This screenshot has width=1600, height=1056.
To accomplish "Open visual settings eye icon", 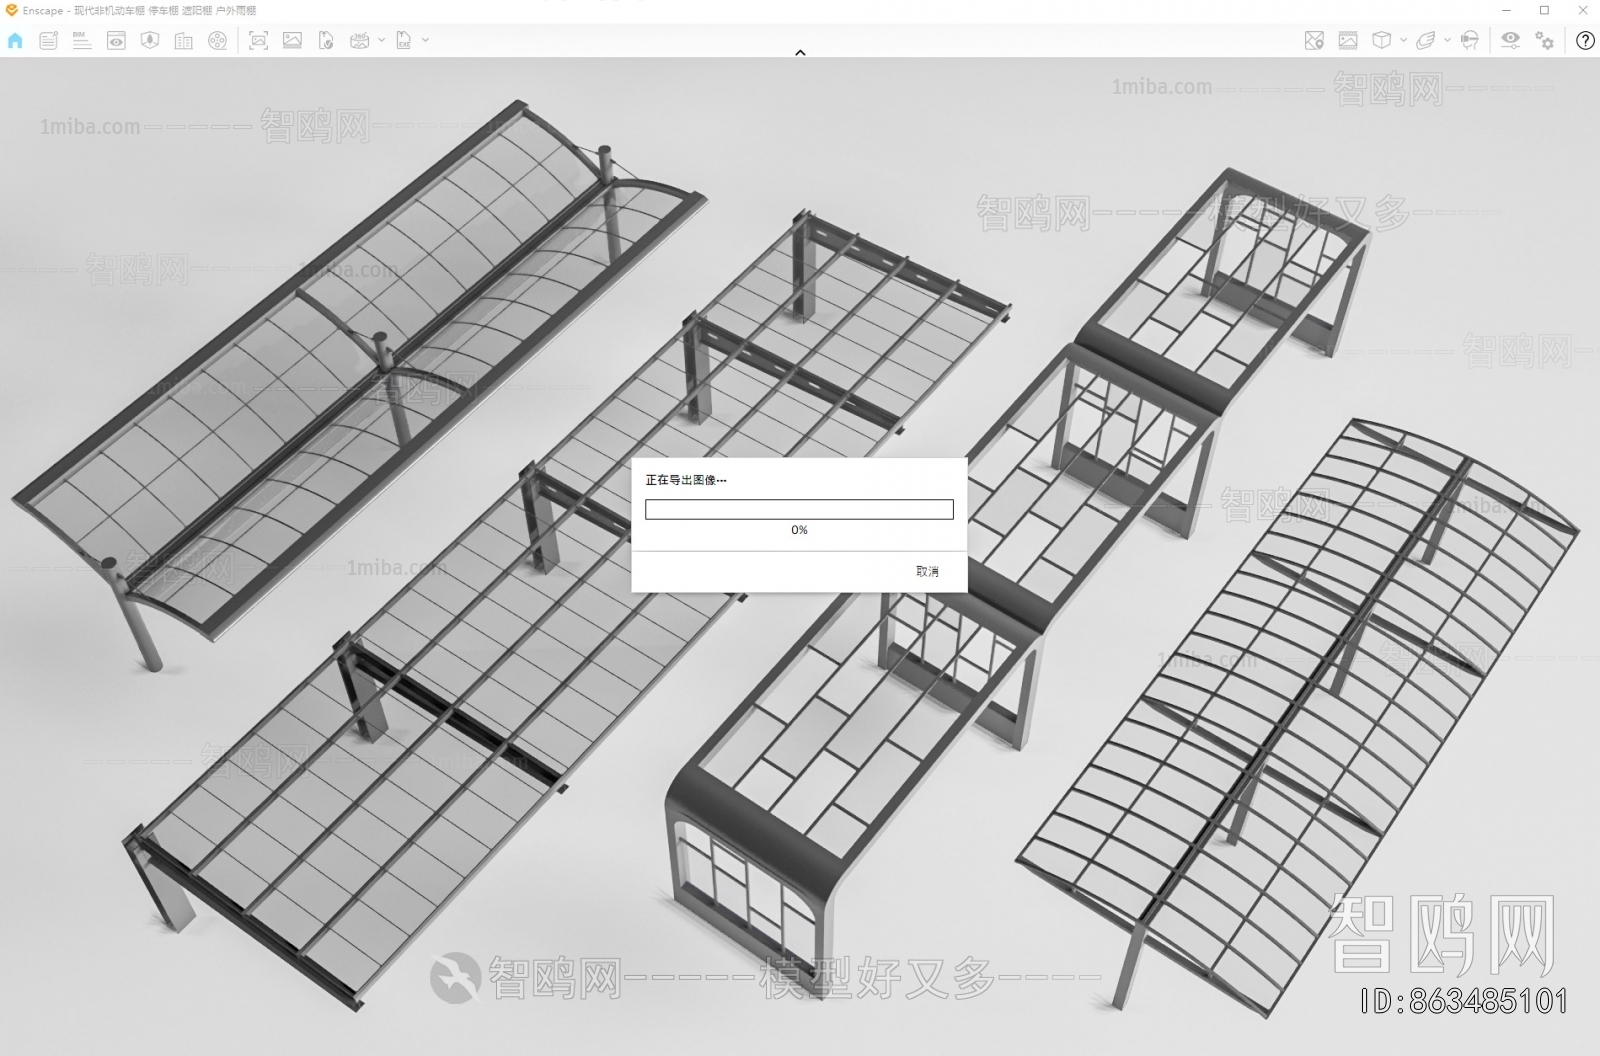I will pyautogui.click(x=1510, y=40).
